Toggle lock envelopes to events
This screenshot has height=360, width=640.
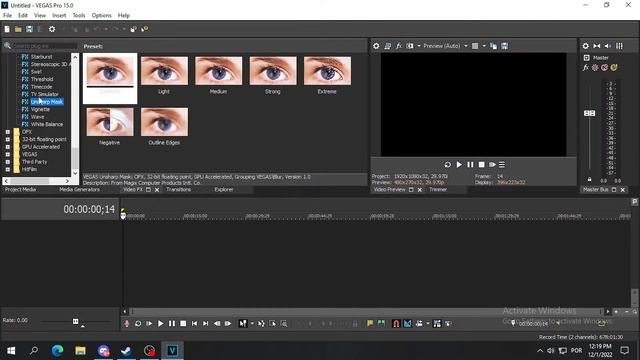(437, 324)
